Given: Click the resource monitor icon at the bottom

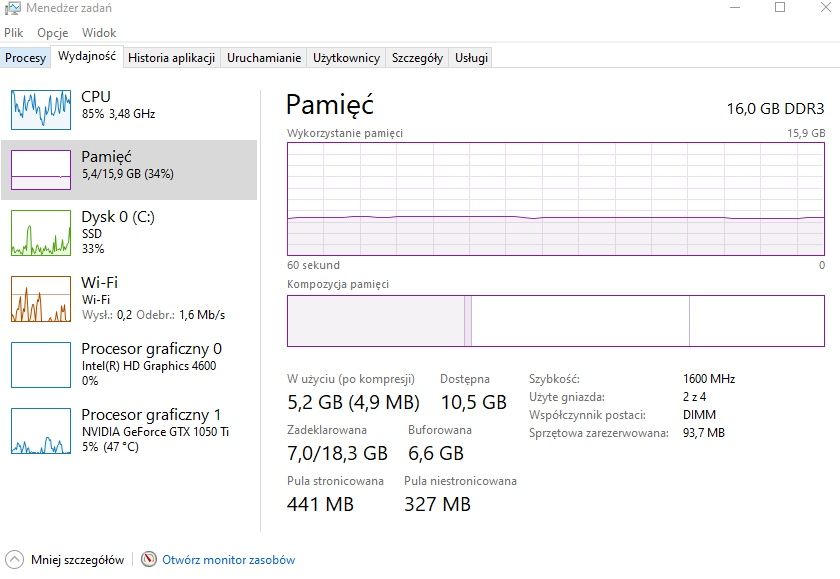Looking at the screenshot, I should [x=149, y=560].
